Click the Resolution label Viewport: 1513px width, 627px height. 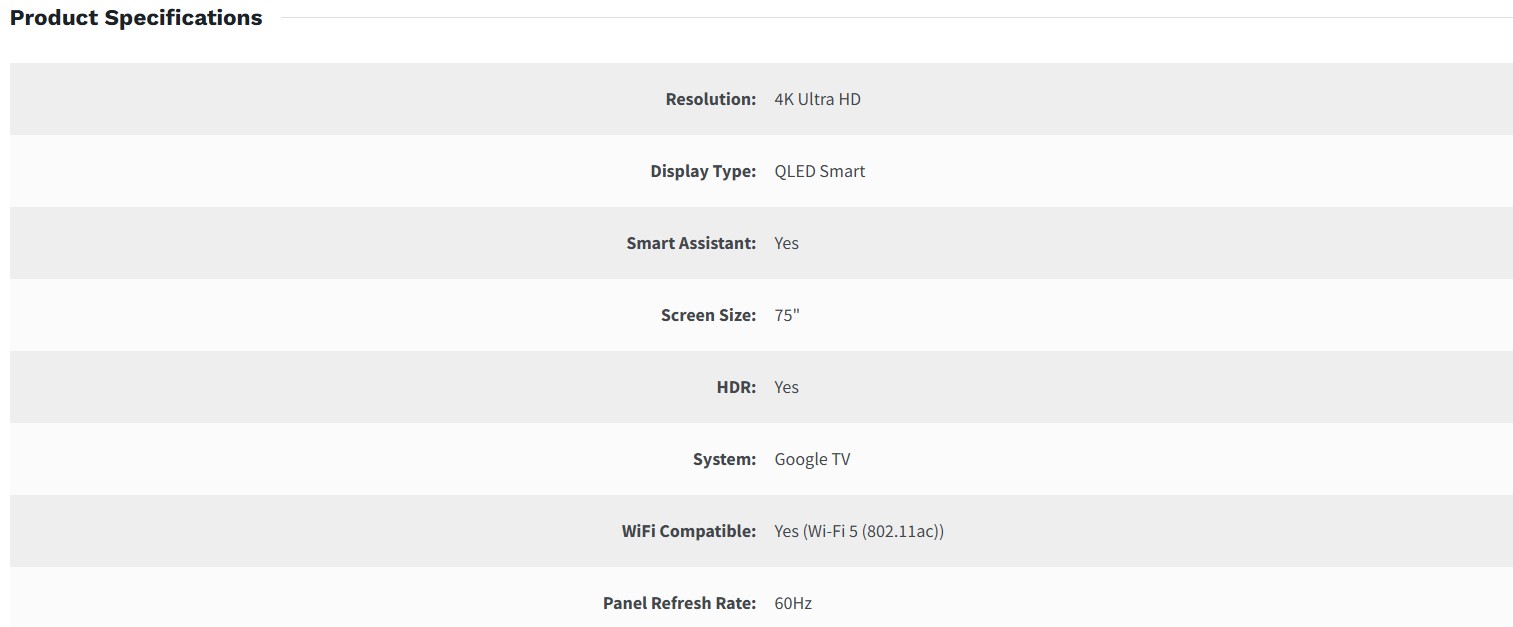(x=710, y=99)
